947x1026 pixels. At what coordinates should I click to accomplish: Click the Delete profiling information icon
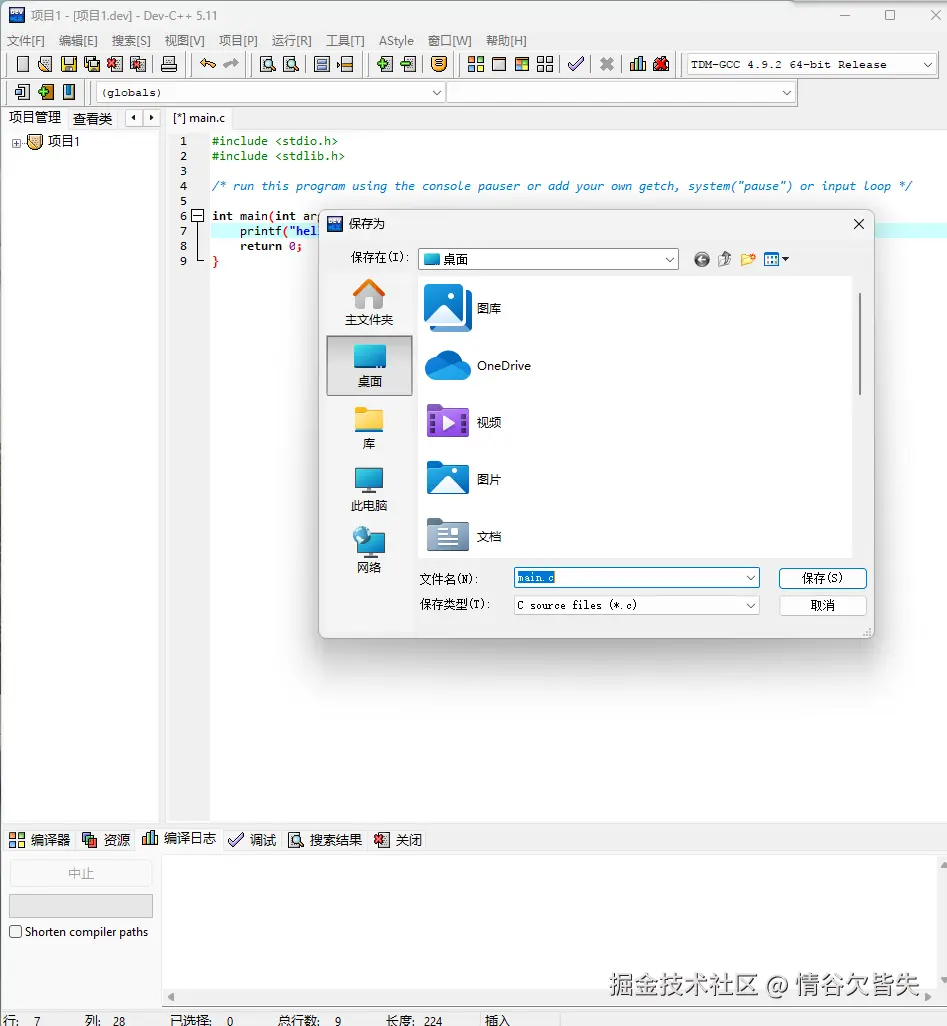(661, 64)
